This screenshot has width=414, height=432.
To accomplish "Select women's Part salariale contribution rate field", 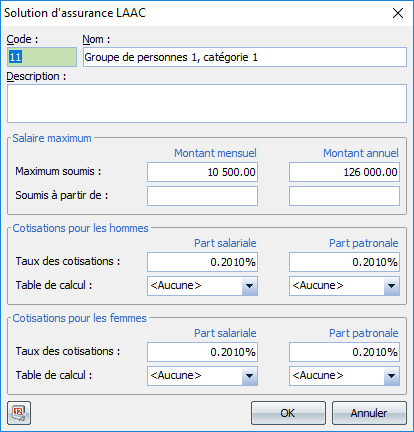I will [202, 352].
